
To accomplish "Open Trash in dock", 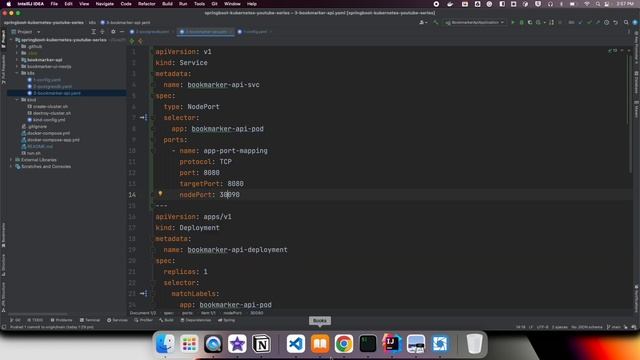I will (474, 344).
